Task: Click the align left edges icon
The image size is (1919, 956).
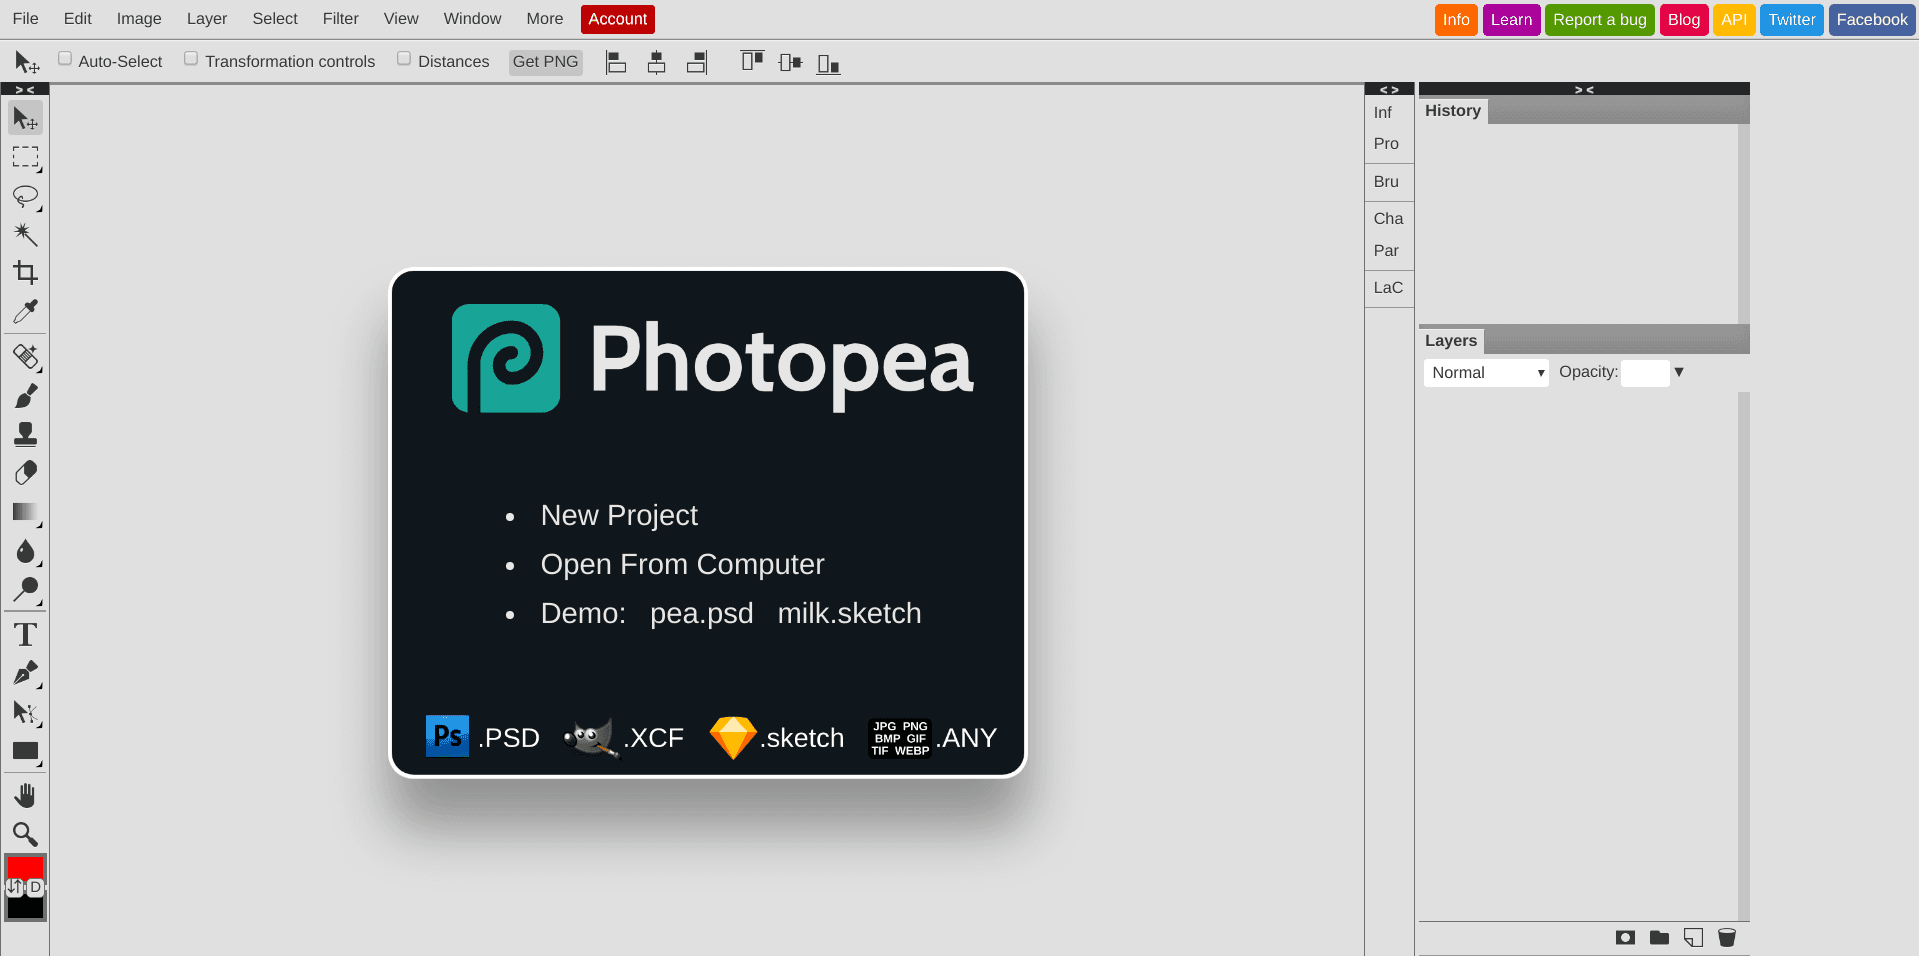Action: 616,63
